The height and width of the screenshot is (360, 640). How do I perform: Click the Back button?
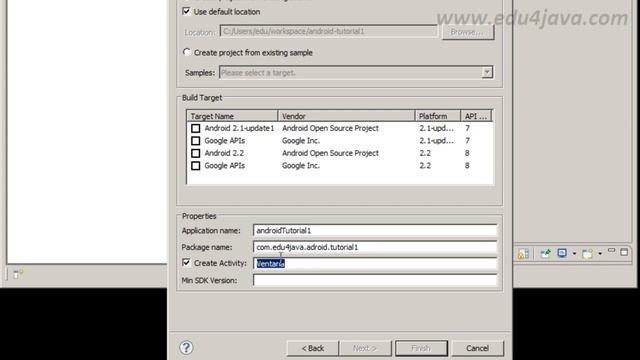click(313, 348)
